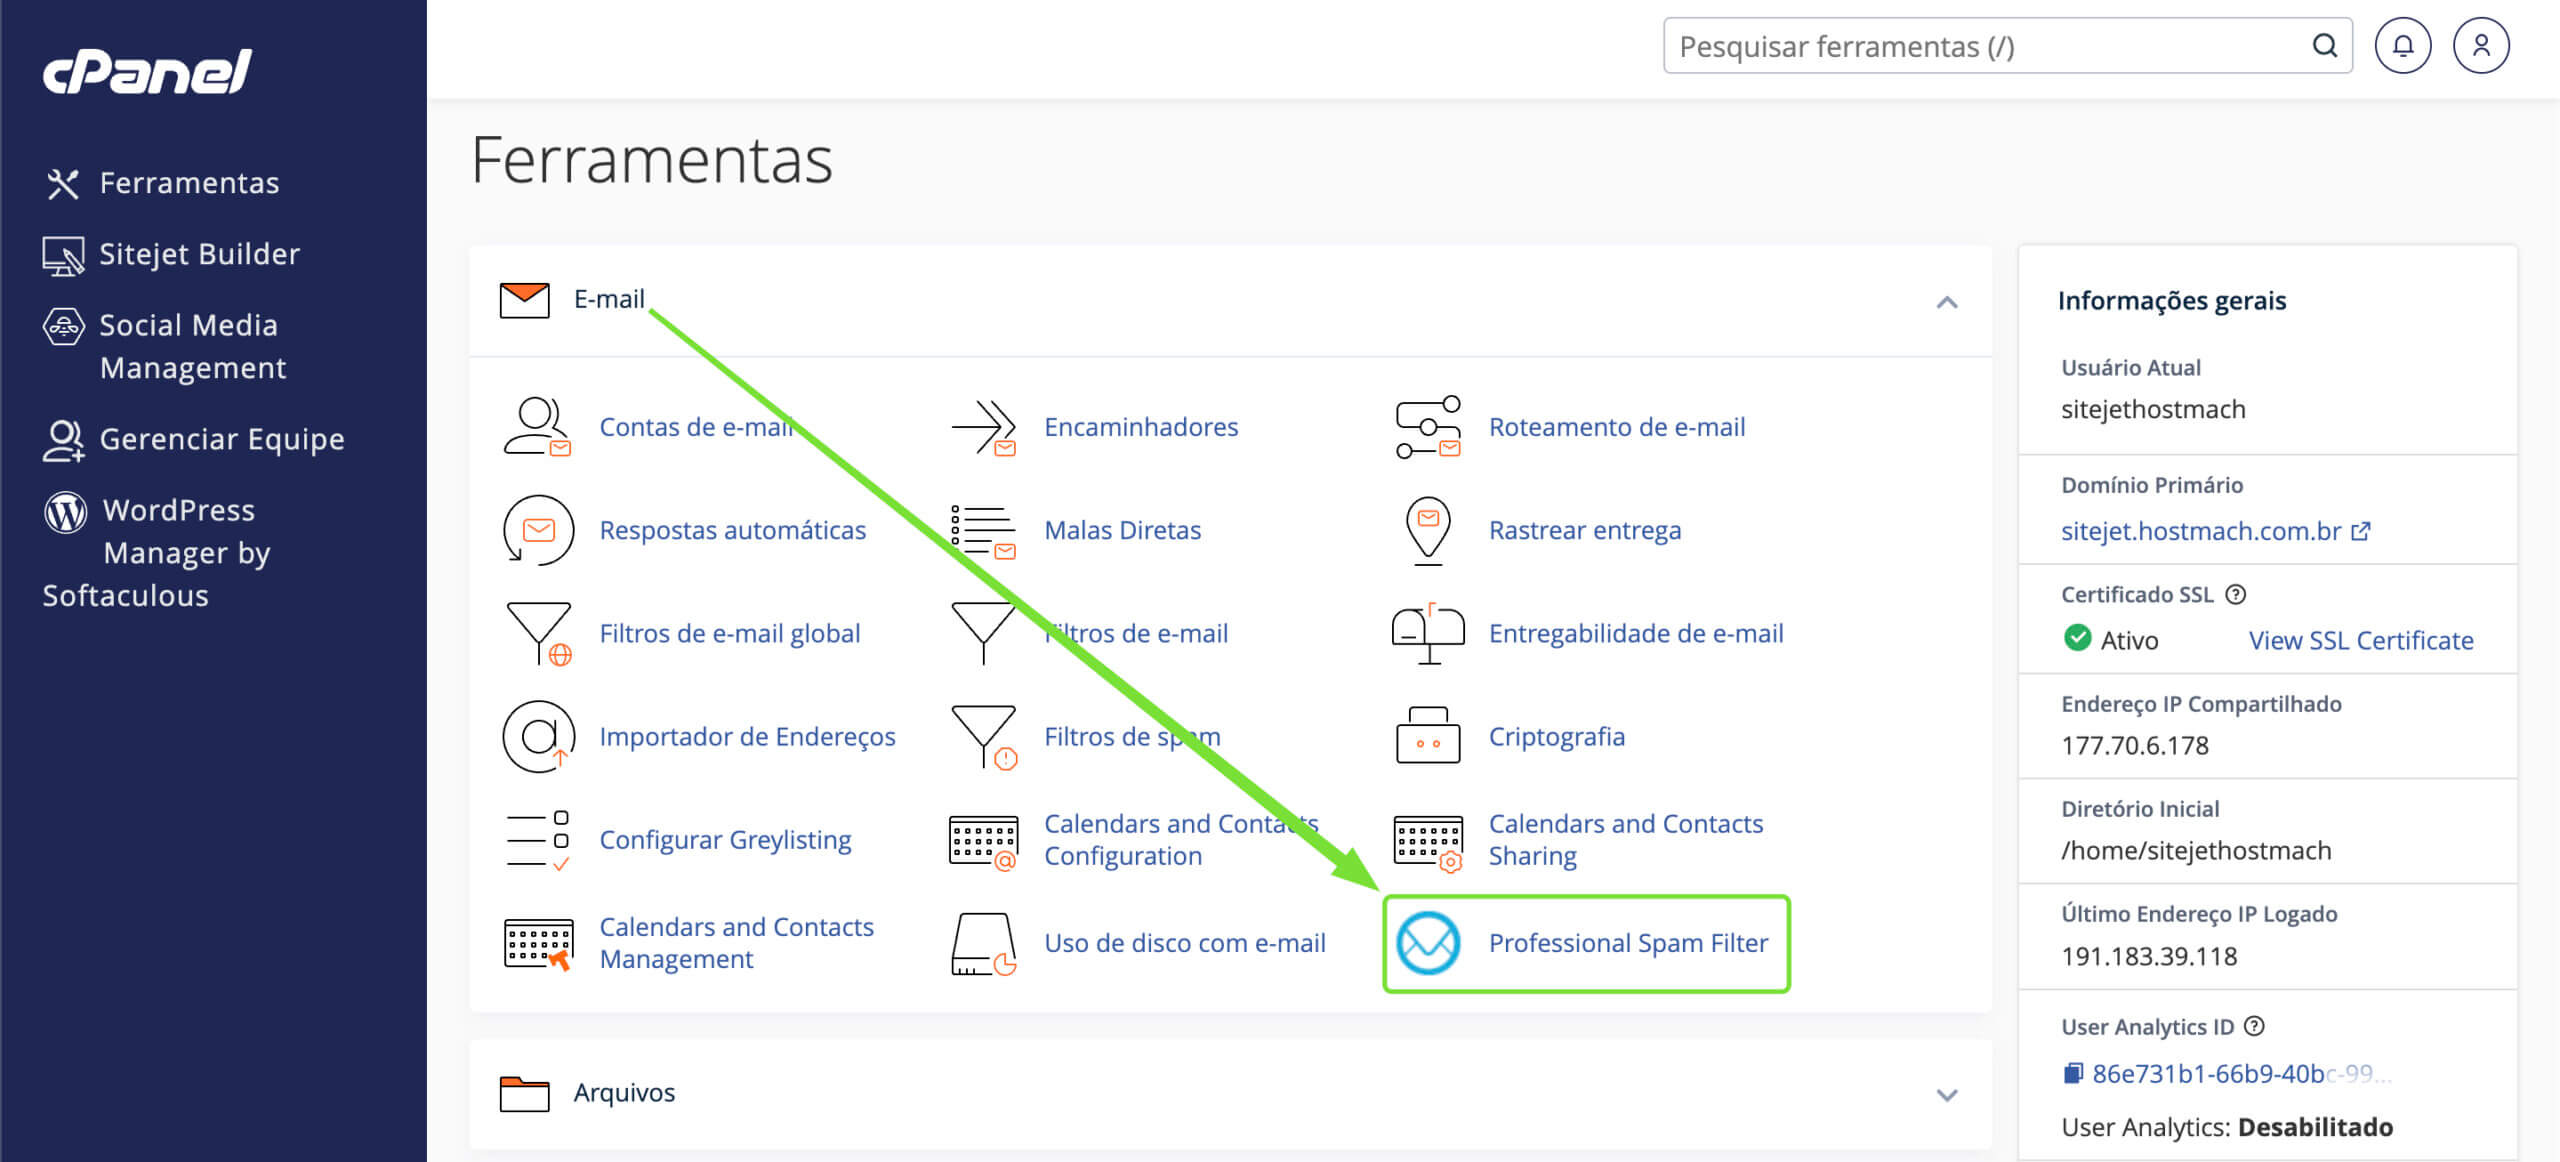Collapse the E-mail section
Viewport: 2560px width, 1162px height.
pyautogui.click(x=1946, y=302)
